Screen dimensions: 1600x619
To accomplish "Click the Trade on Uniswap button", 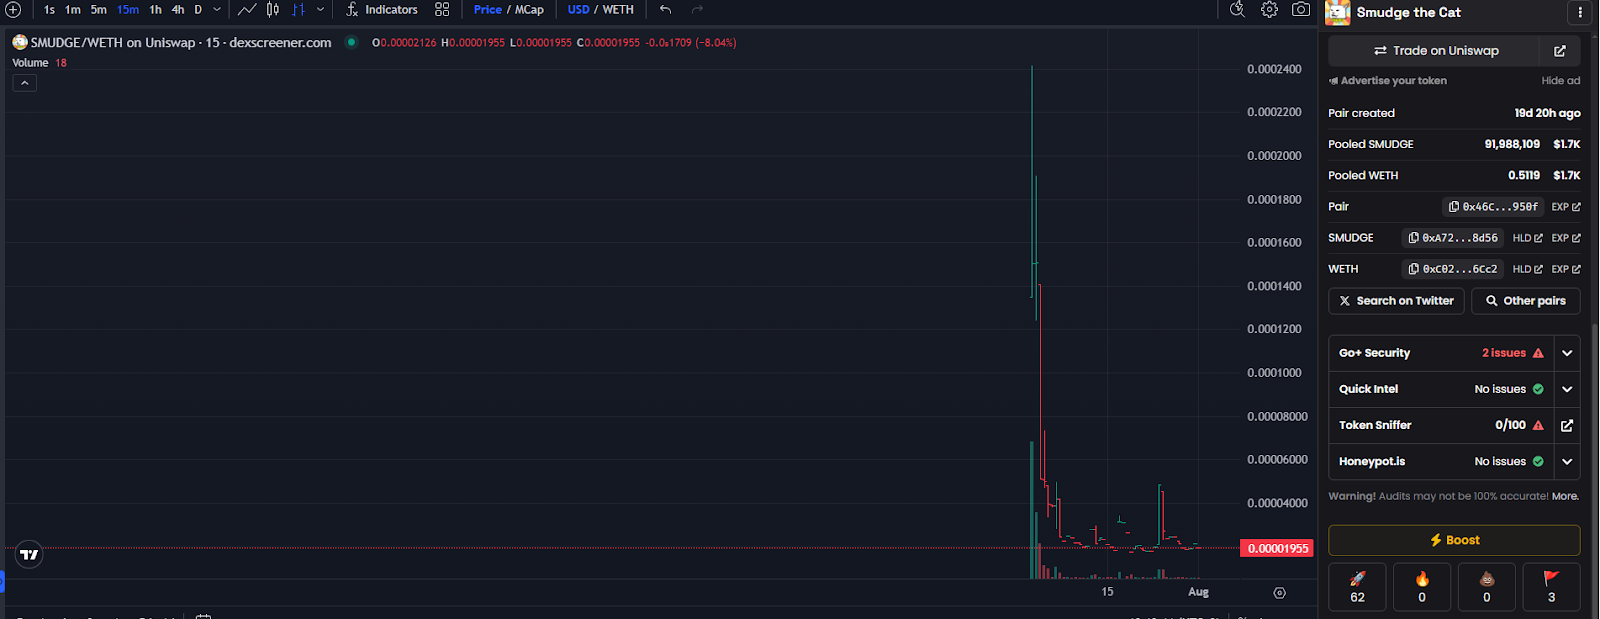I will pos(1436,51).
